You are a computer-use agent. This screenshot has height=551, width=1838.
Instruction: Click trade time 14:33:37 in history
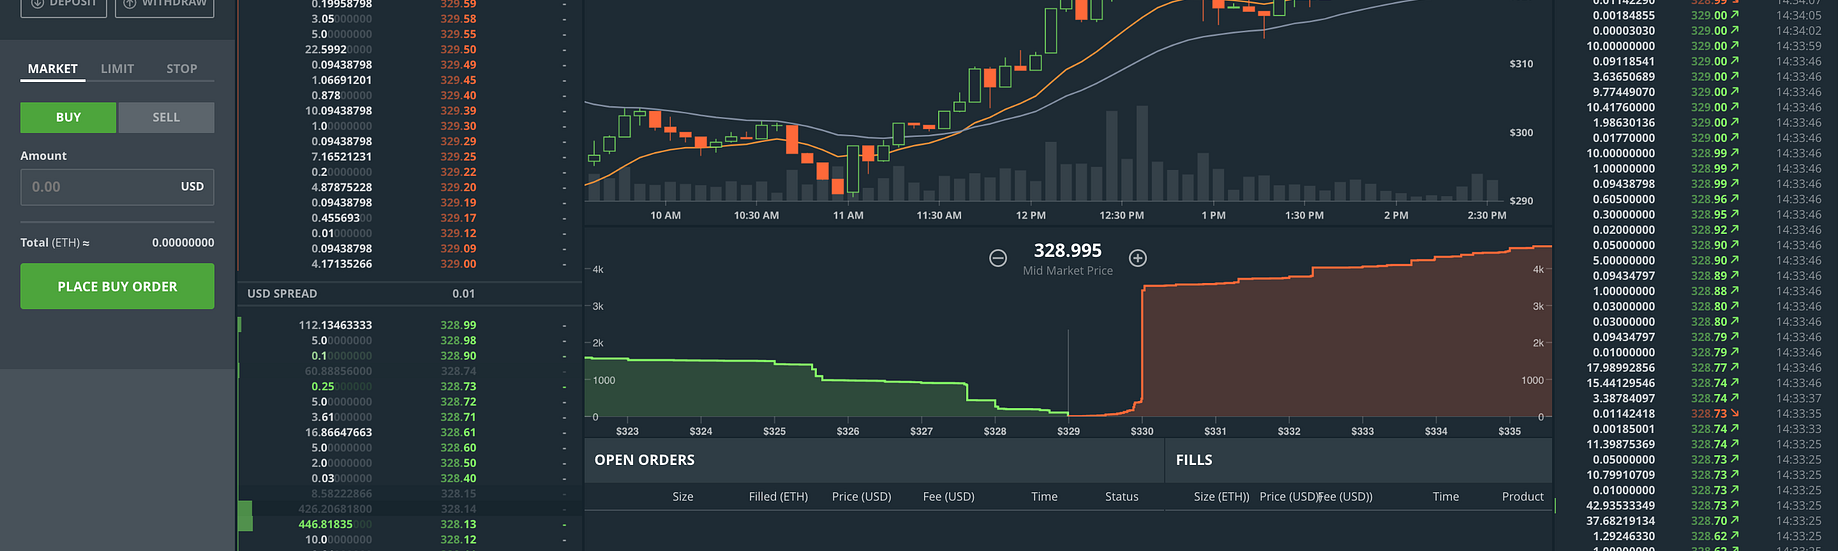[1799, 398]
